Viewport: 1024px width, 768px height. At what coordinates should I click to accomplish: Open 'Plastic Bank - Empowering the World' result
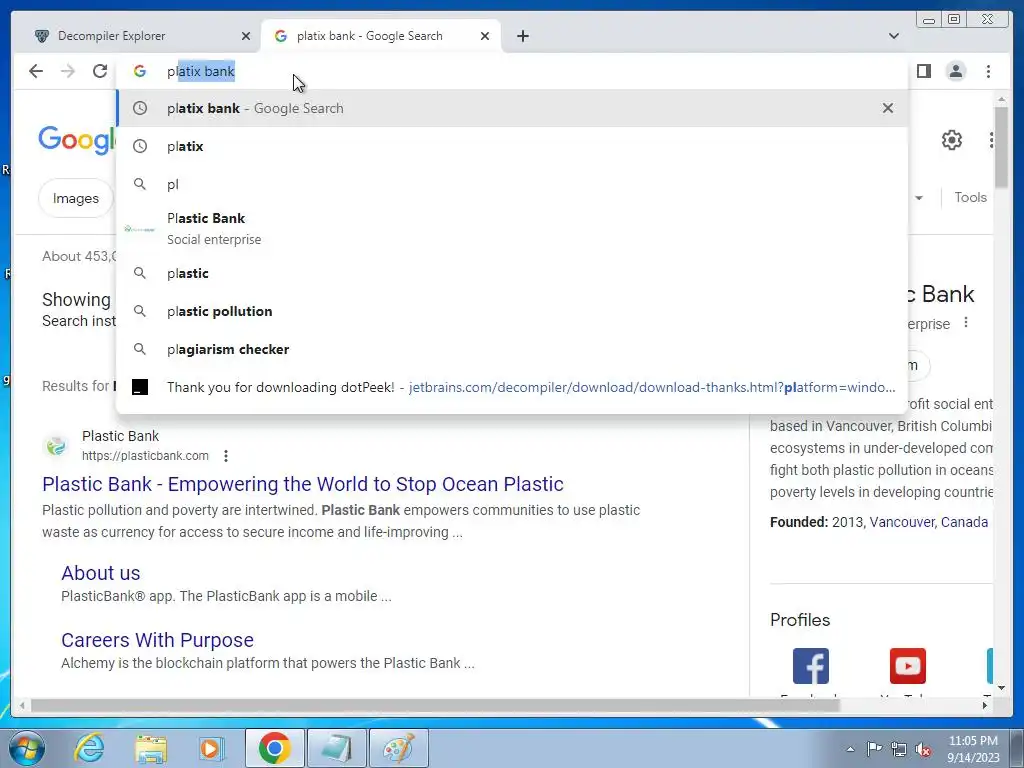(x=302, y=484)
